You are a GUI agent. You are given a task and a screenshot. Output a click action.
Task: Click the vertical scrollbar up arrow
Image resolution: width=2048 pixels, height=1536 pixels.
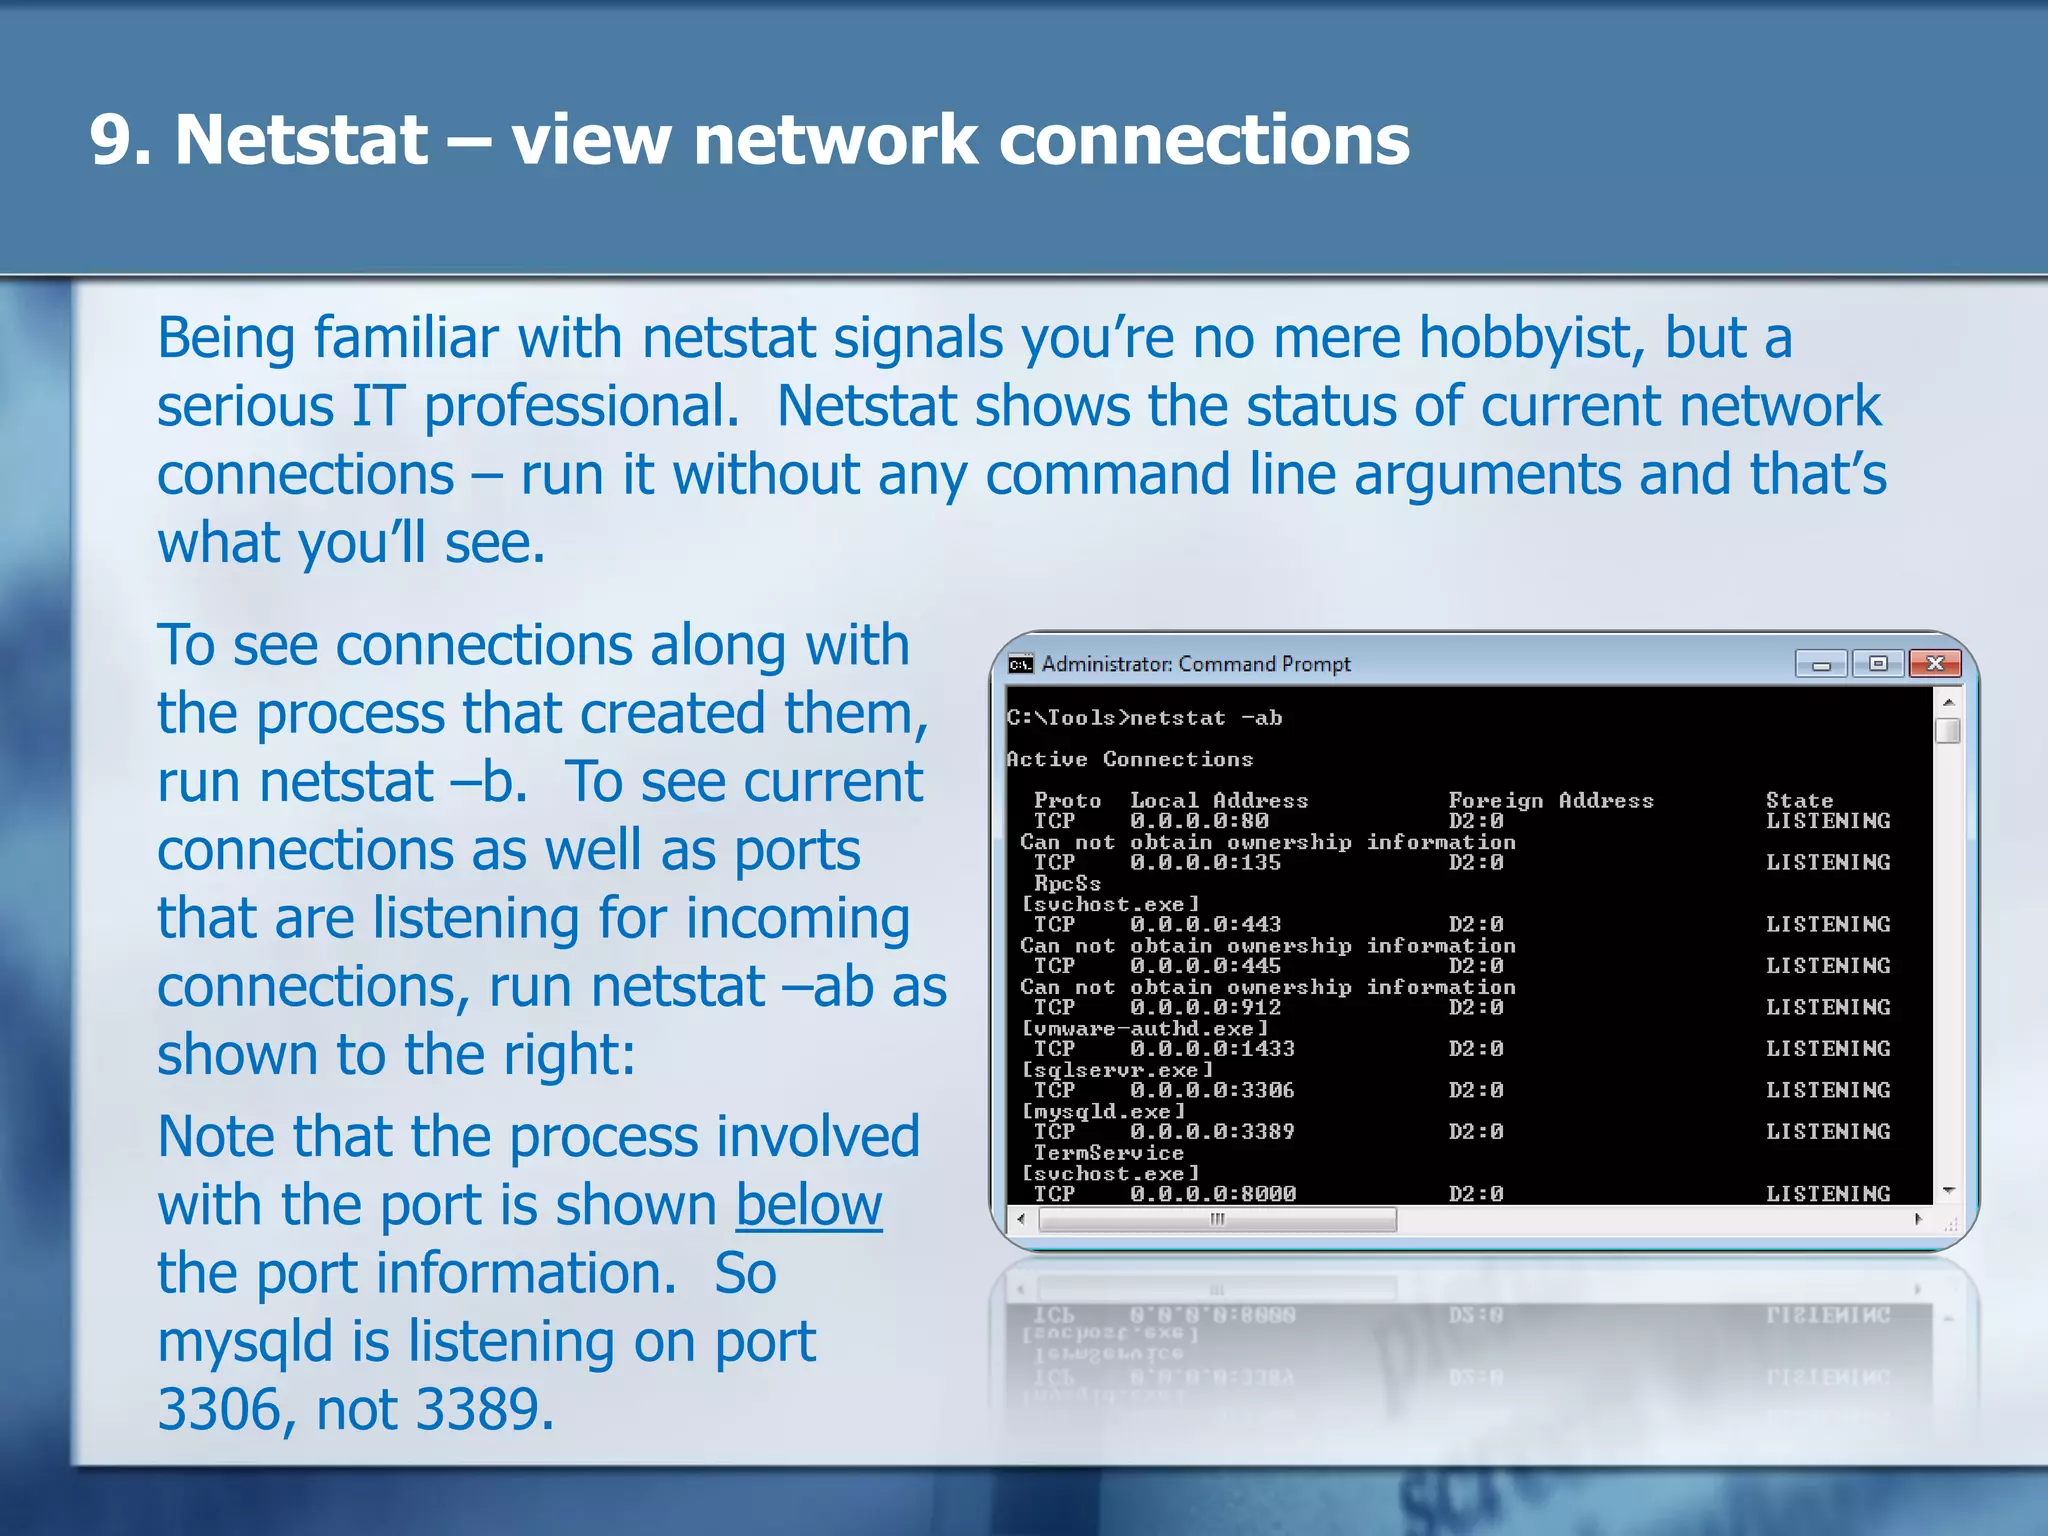1948,702
